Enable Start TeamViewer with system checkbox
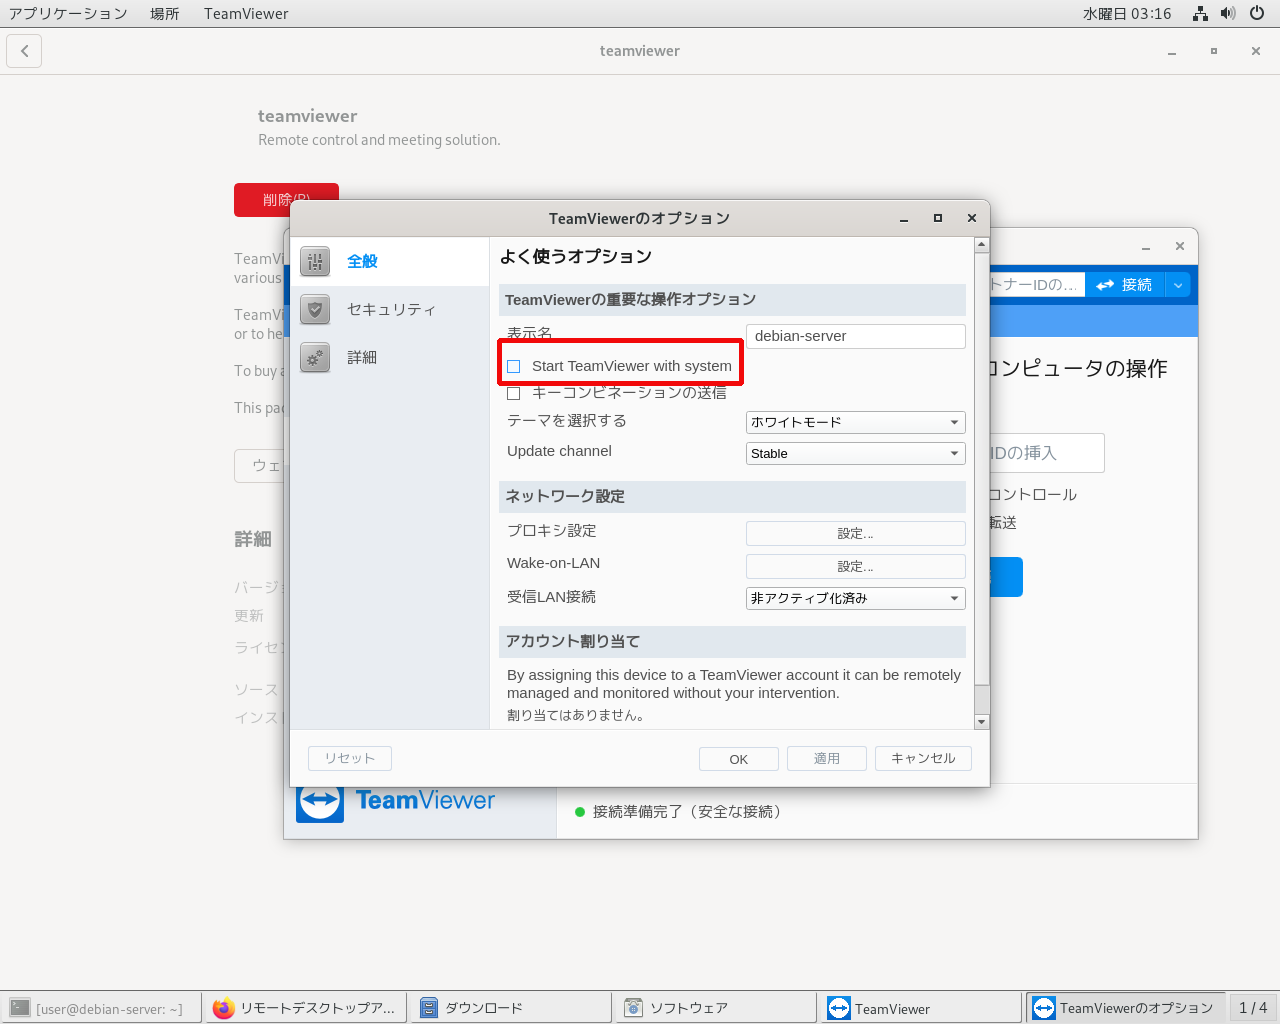The image size is (1280, 1024). coord(514,366)
